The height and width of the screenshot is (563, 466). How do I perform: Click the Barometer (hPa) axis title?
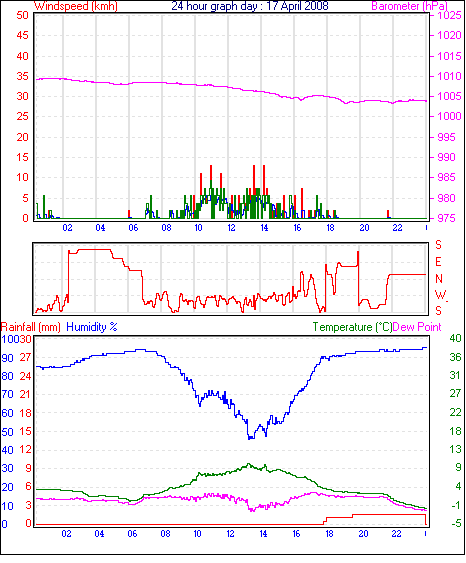(x=410, y=6)
